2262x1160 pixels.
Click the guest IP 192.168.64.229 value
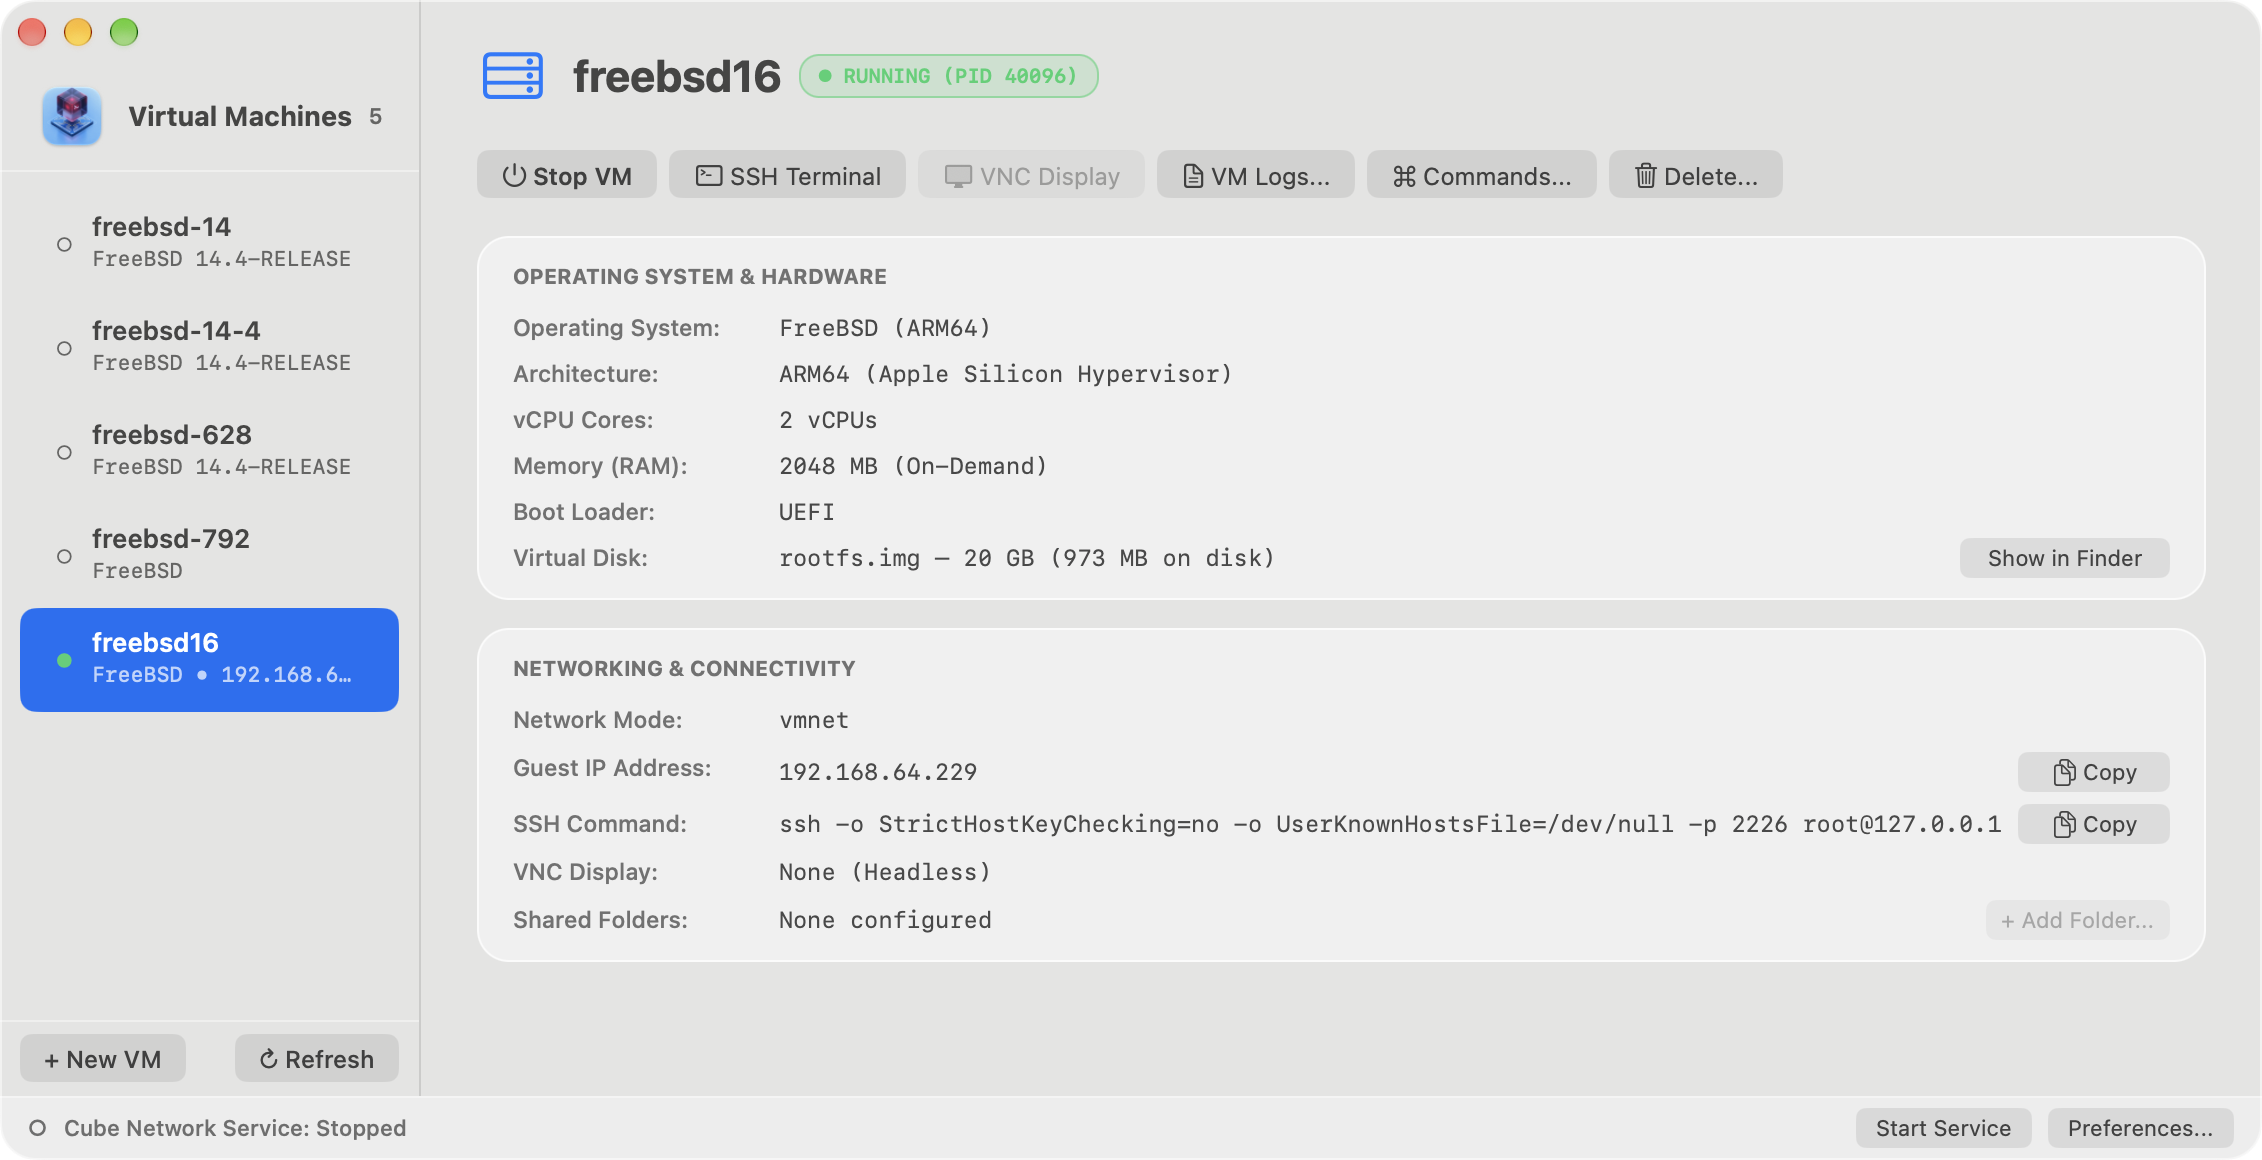pos(878,772)
